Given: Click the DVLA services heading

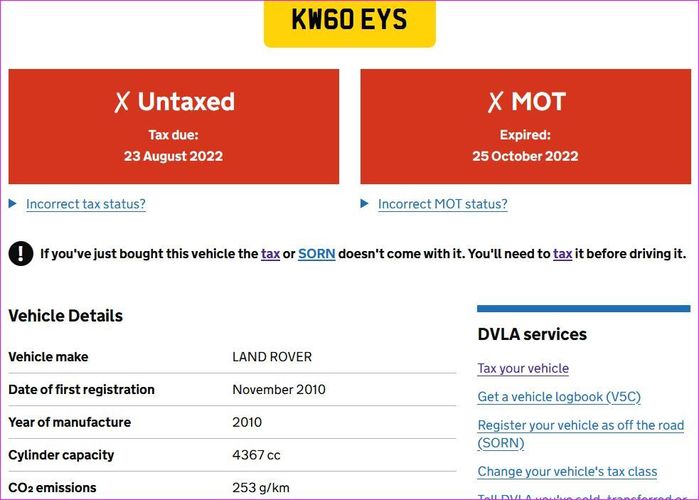Looking at the screenshot, I should 532,334.
